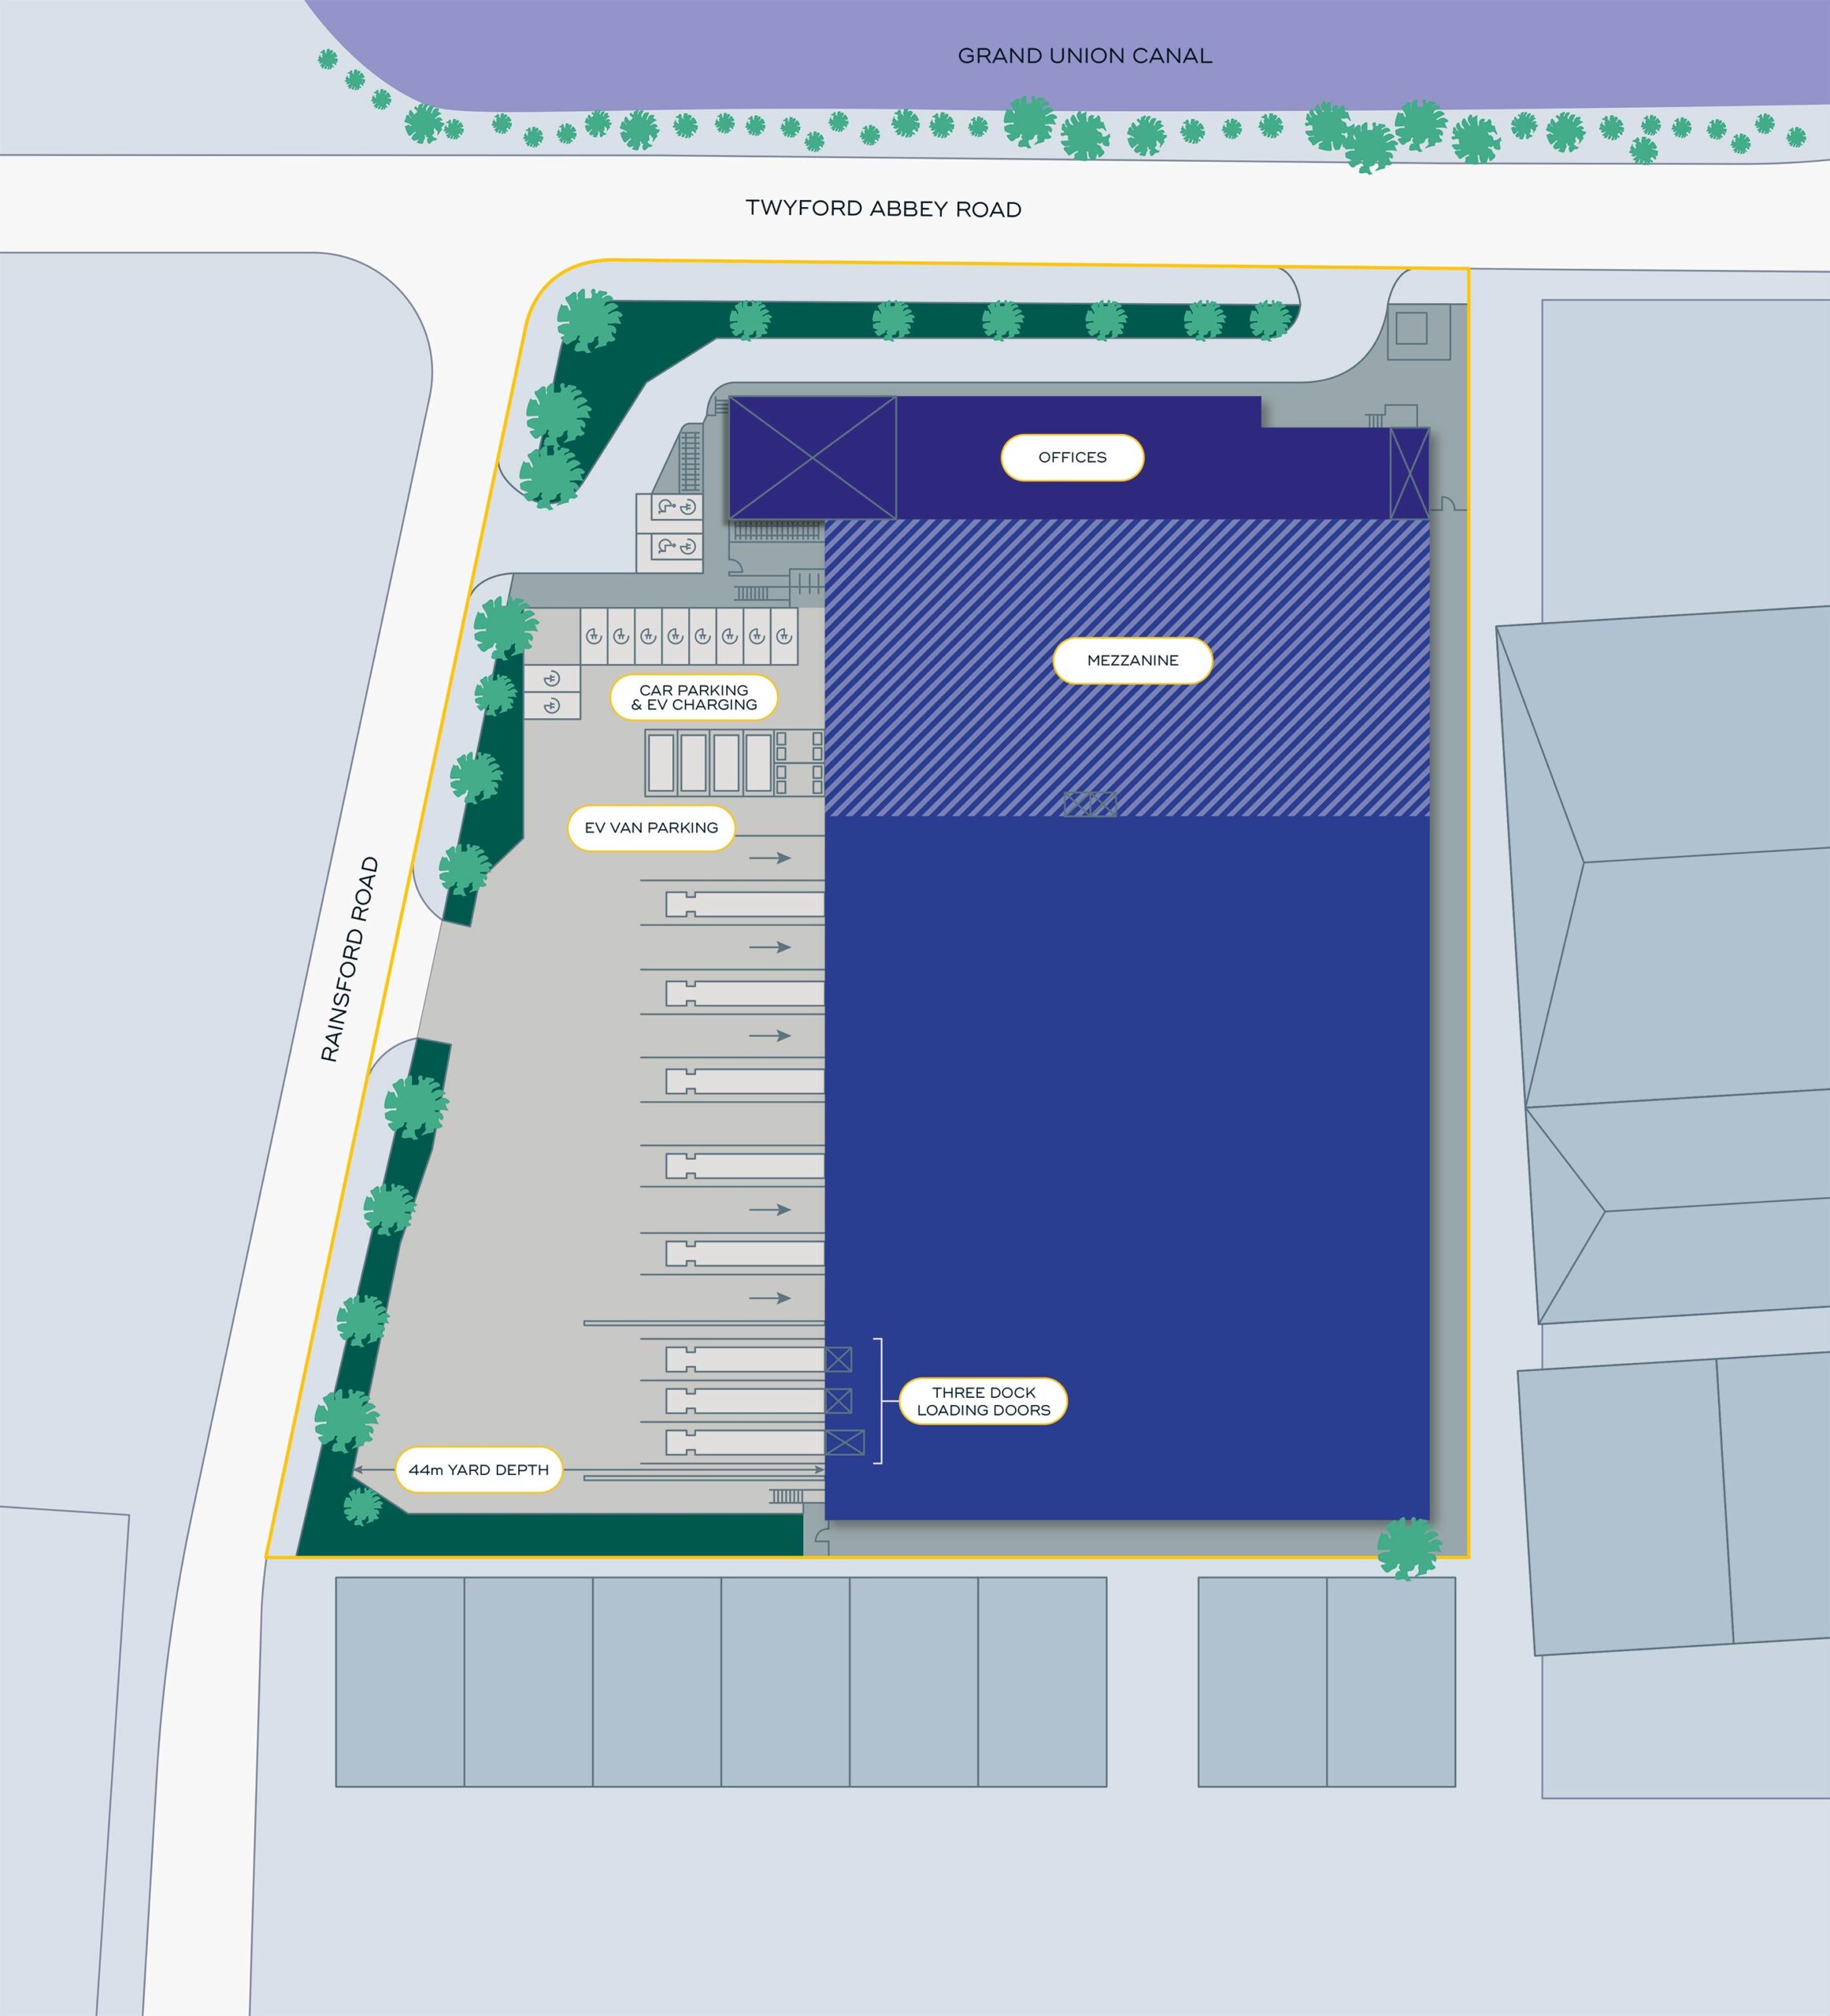Image resolution: width=1830 pixels, height=2016 pixels.
Task: Click the tree at bottom right site corner
Action: pos(1408,1548)
